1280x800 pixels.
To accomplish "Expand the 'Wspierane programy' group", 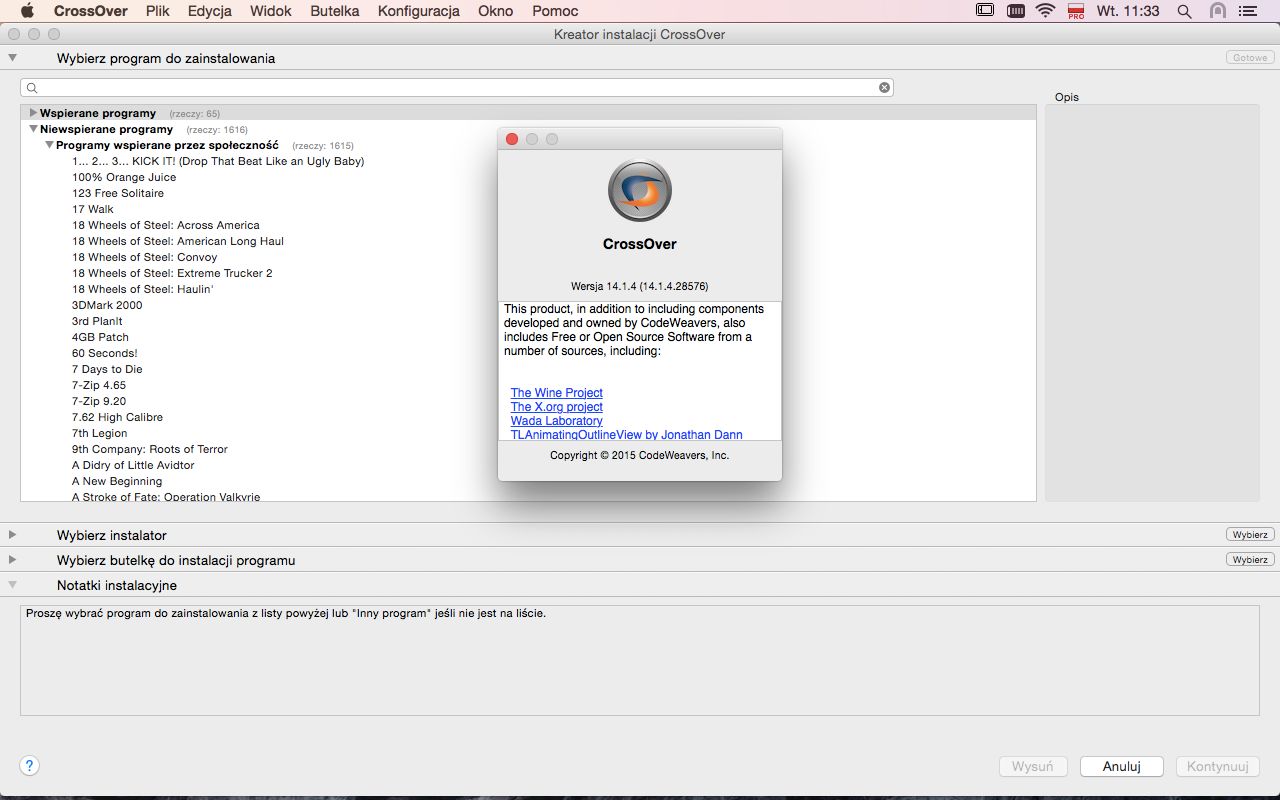I will [x=33, y=113].
